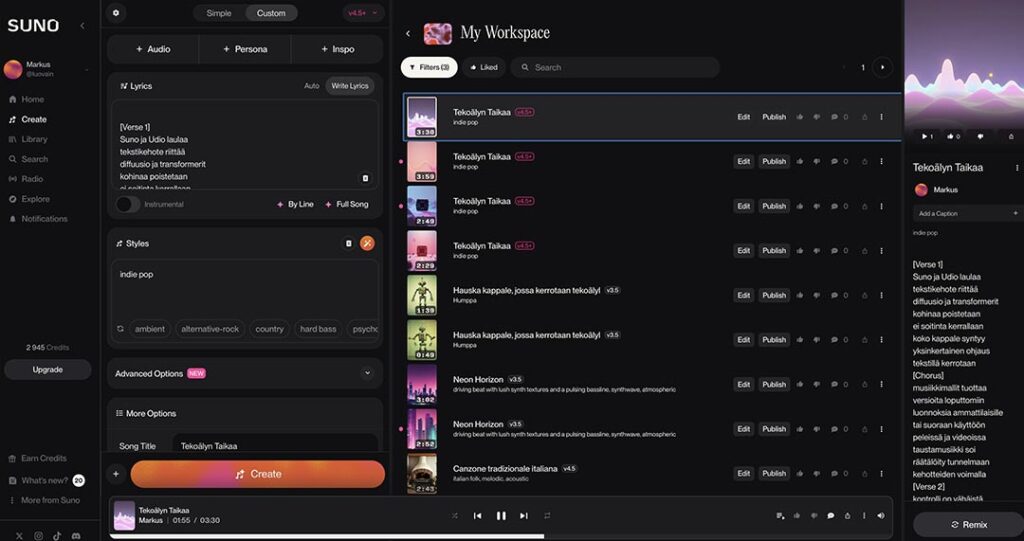
Task: Open the v4.5+ model version dropdown
Action: pos(362,13)
